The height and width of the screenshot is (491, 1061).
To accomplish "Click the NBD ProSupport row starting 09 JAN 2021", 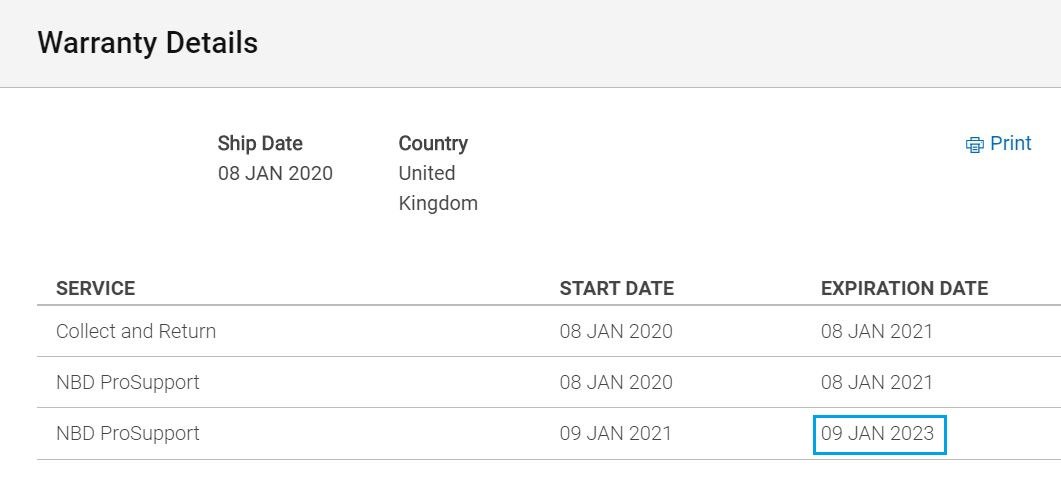I will [x=549, y=434].
